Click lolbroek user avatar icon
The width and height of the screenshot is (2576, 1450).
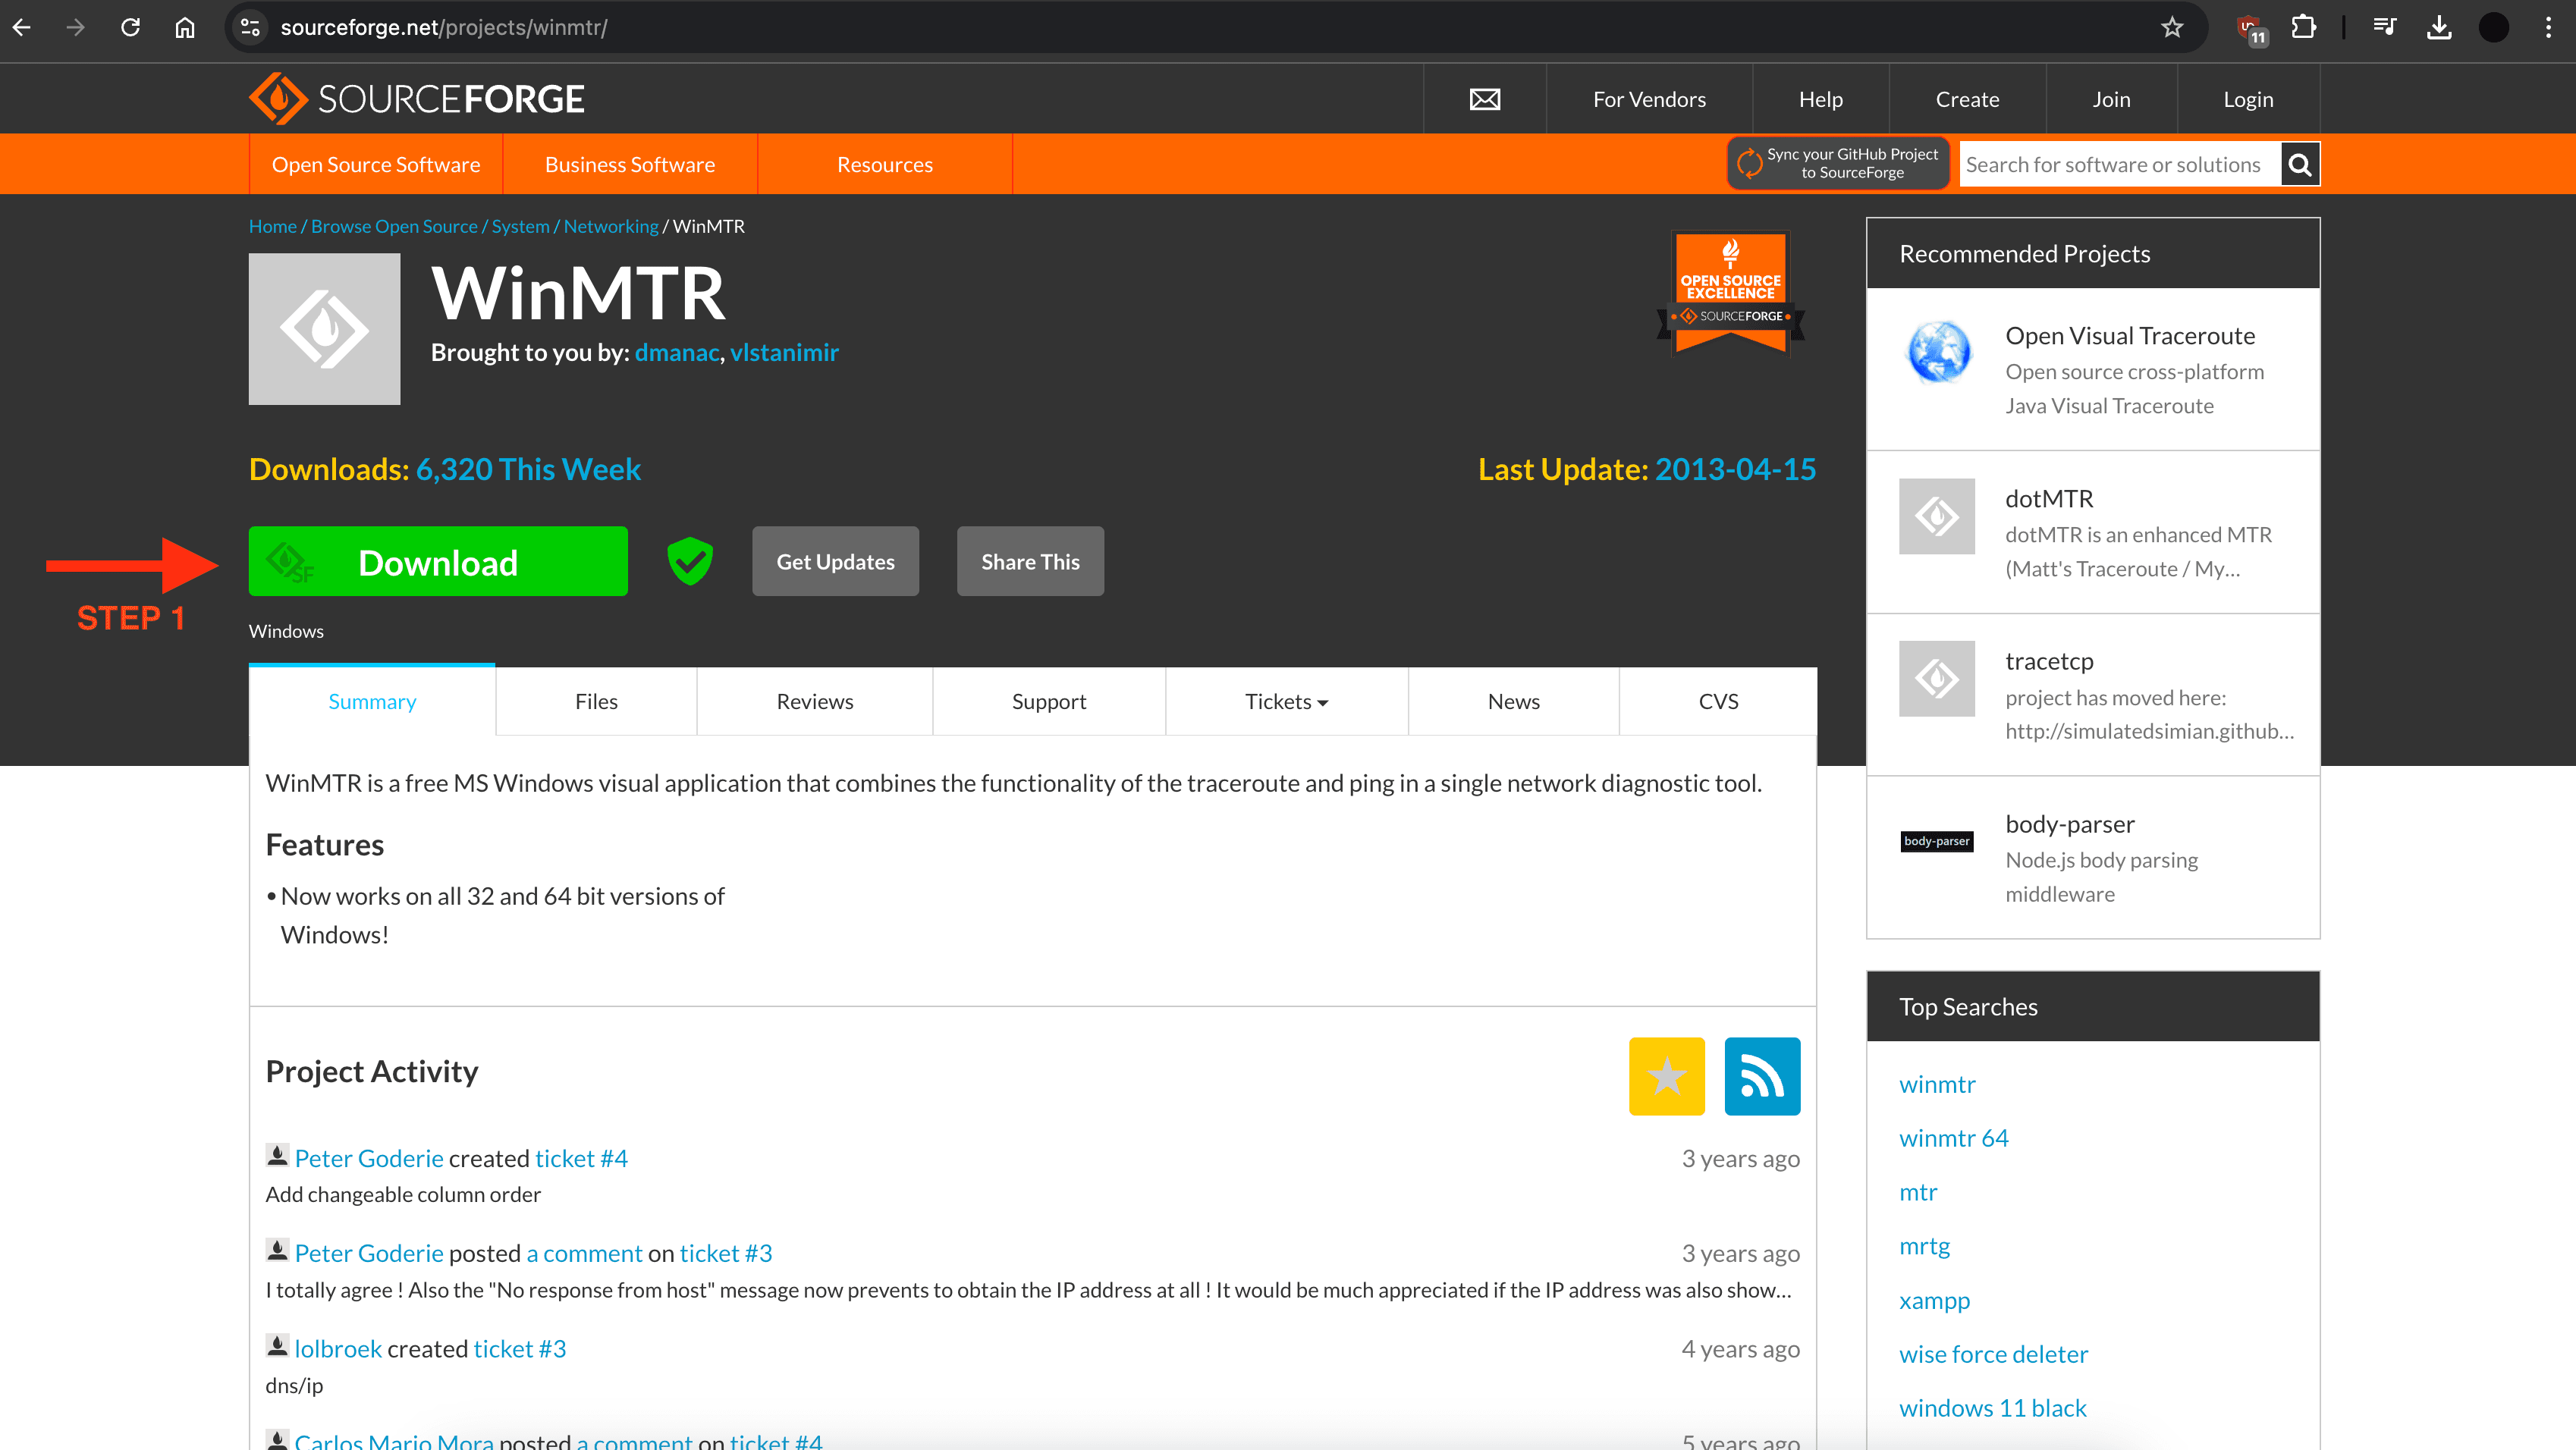[277, 1345]
